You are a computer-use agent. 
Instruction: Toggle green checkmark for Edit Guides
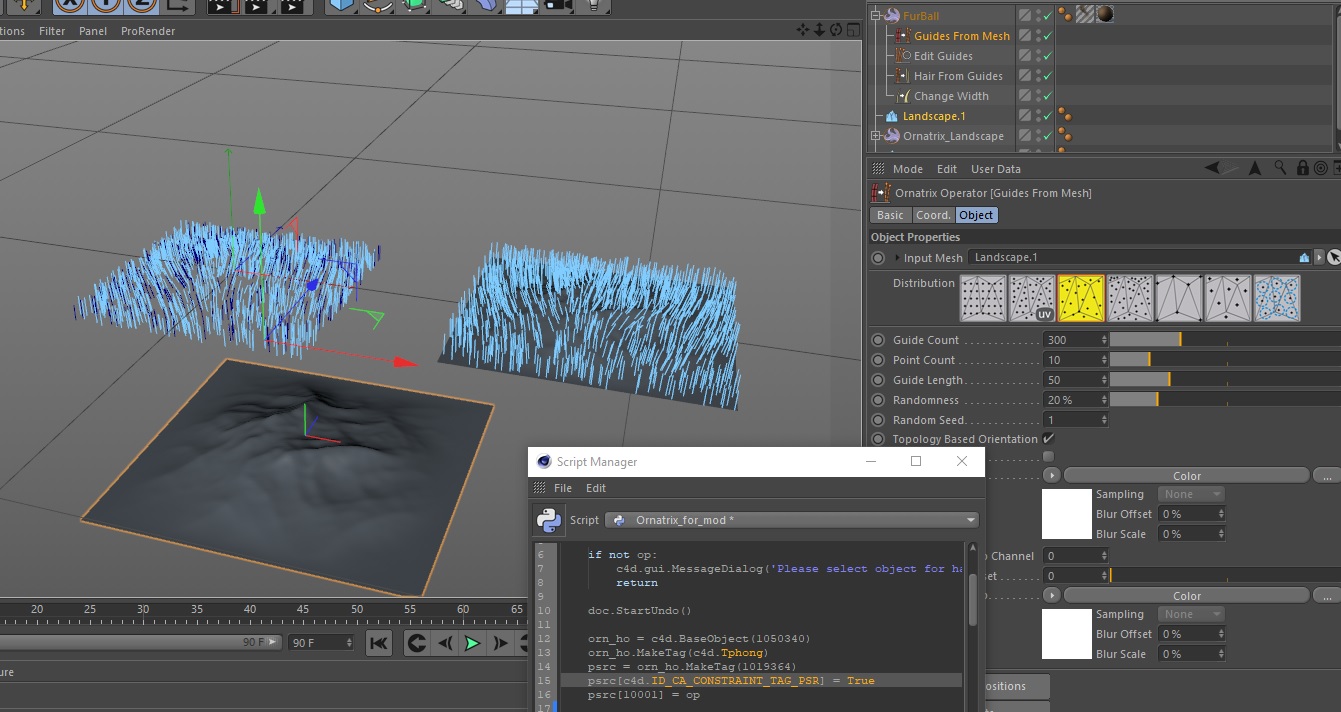pos(1047,56)
